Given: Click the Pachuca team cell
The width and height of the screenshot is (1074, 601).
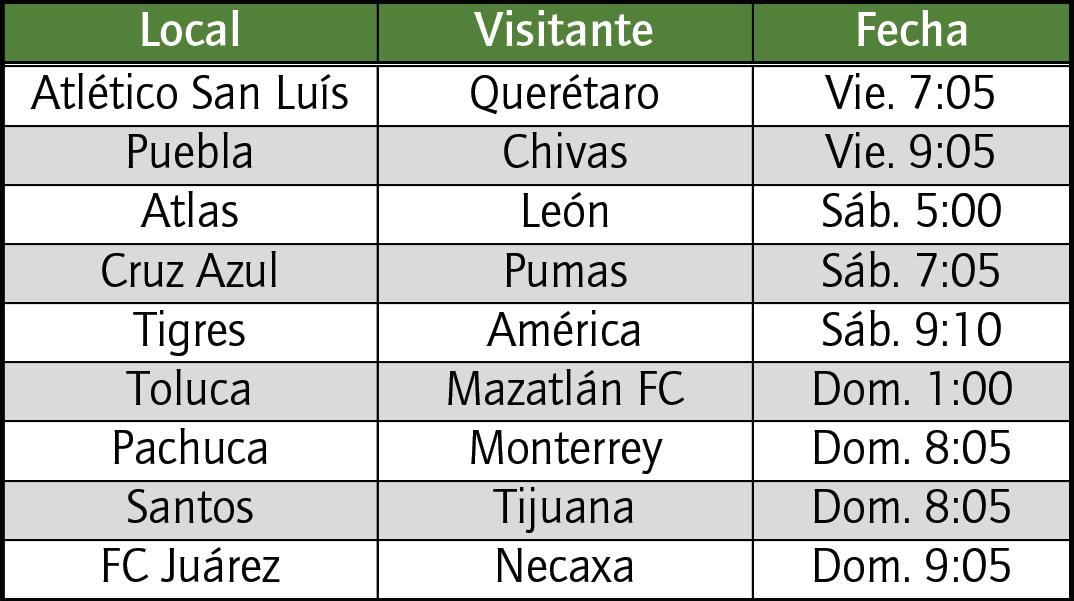Looking at the screenshot, I should 190,451.
